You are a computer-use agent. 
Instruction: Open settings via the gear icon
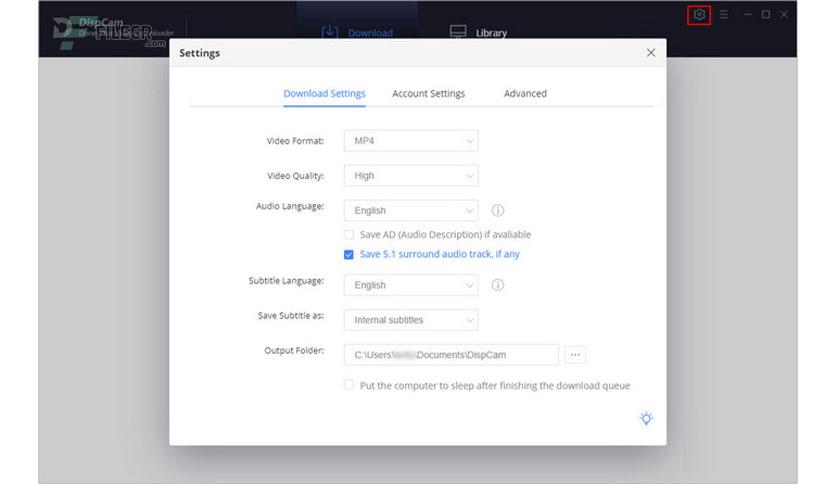[699, 15]
